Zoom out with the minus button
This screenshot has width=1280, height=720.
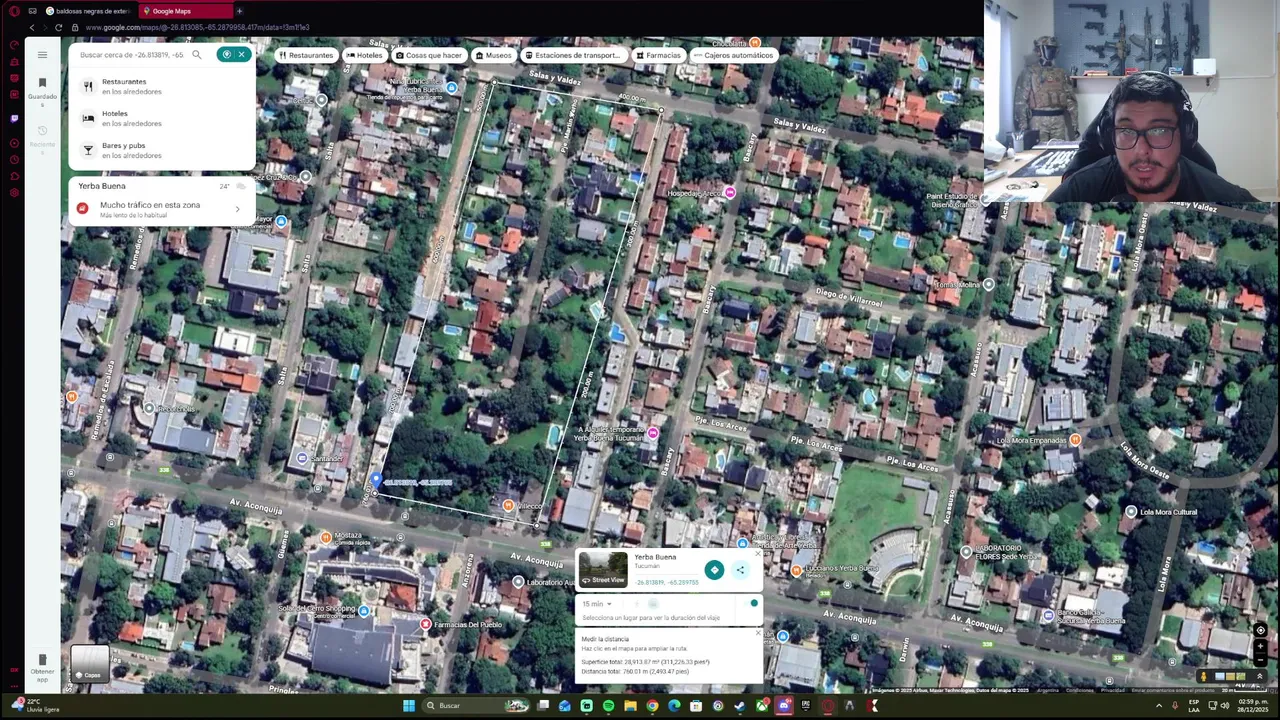(x=1260, y=661)
